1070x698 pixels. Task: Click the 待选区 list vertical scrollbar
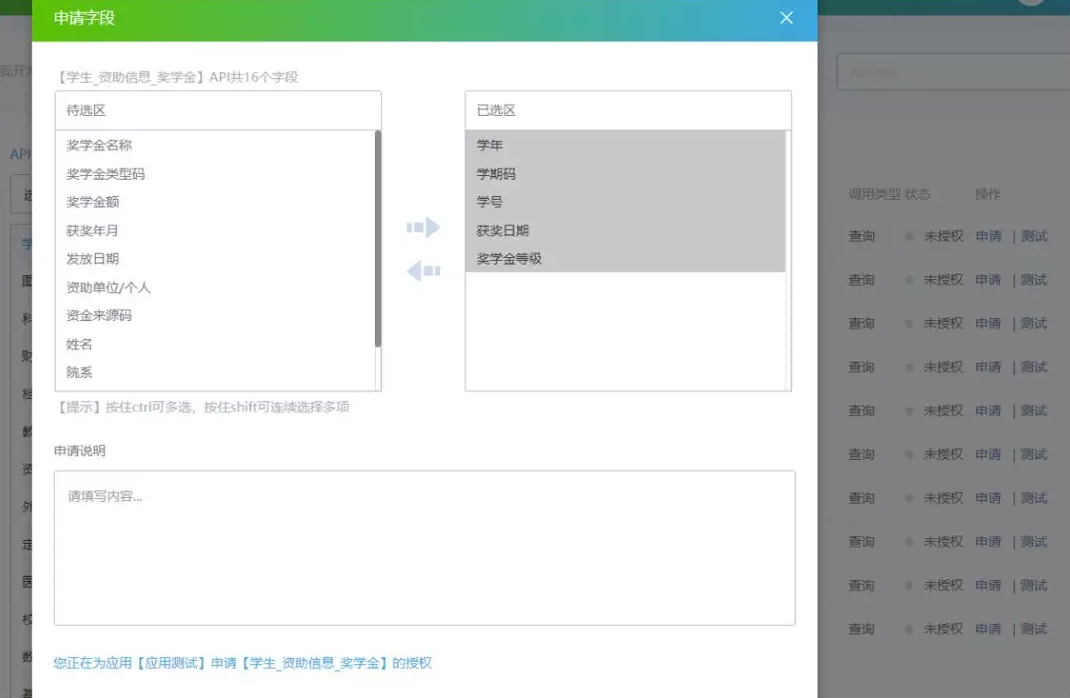(x=378, y=239)
